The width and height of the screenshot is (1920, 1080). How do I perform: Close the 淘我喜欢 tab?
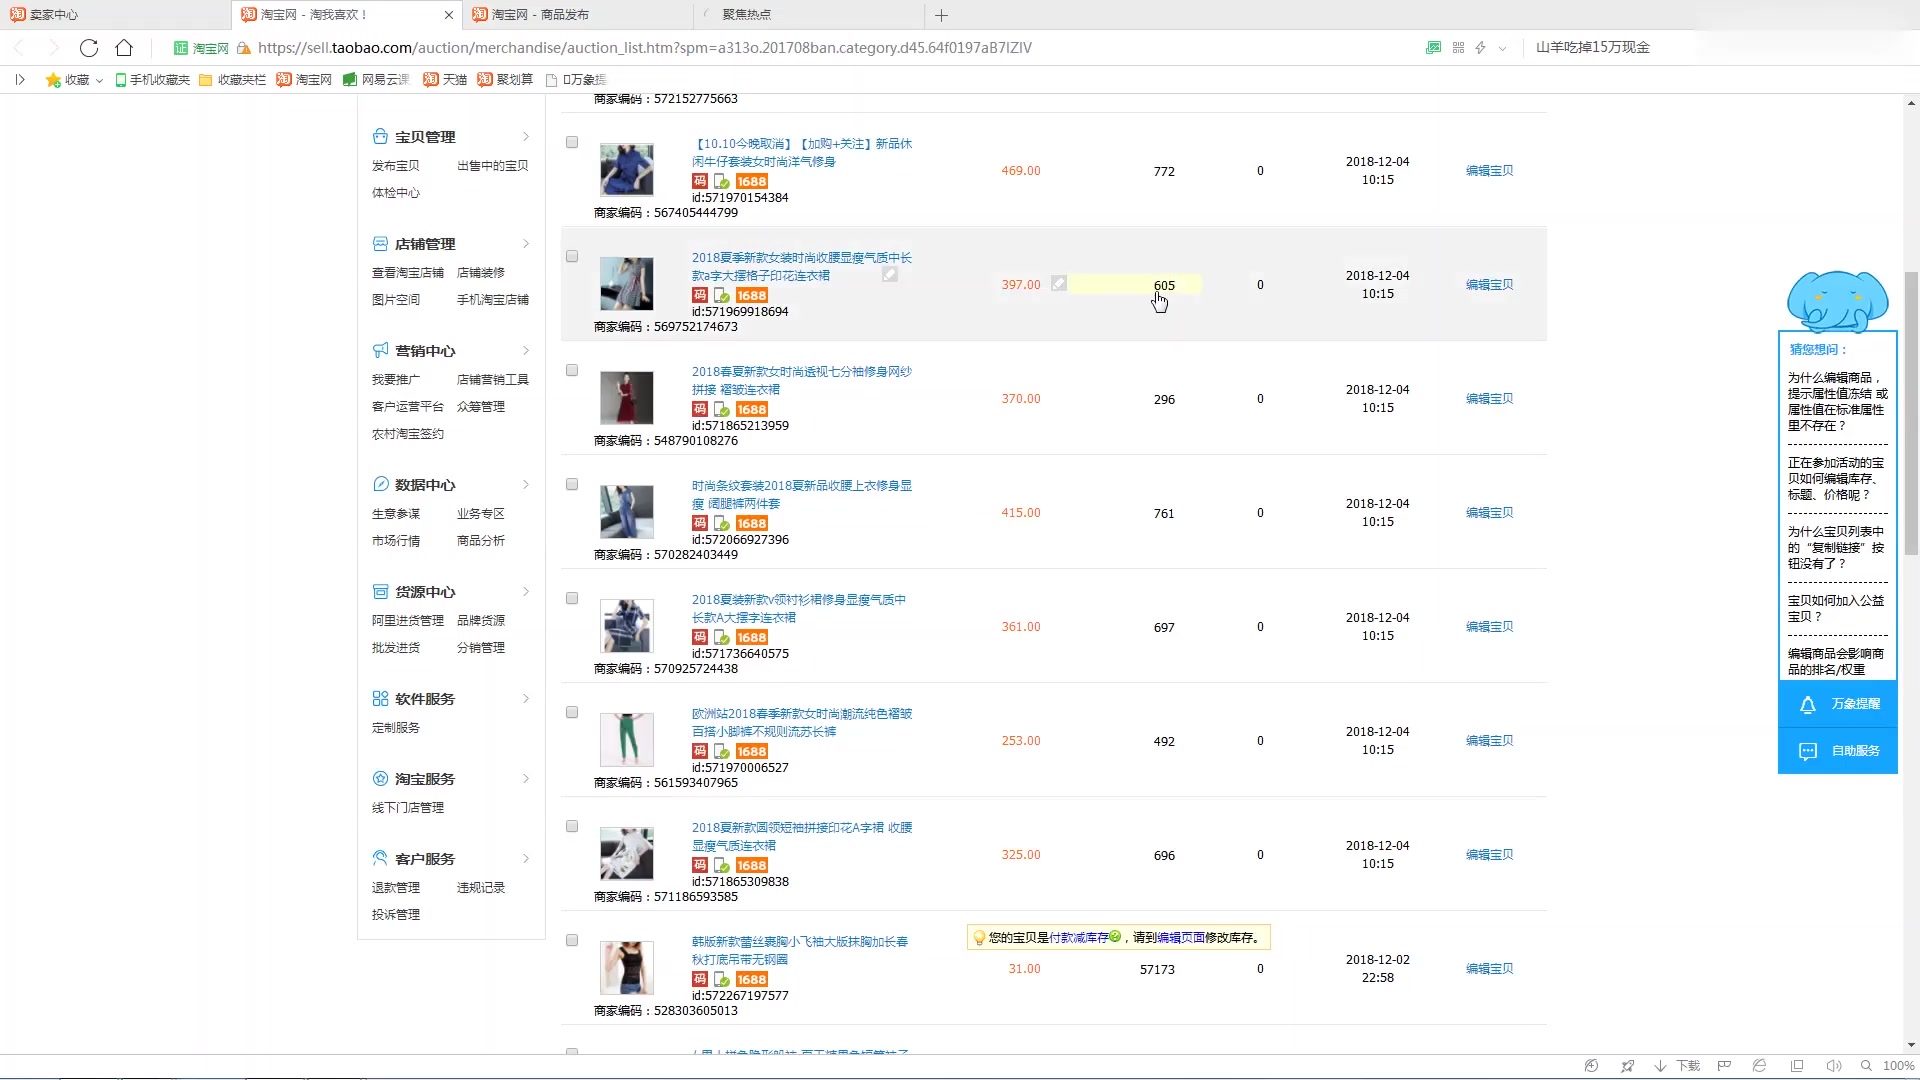pyautogui.click(x=448, y=15)
